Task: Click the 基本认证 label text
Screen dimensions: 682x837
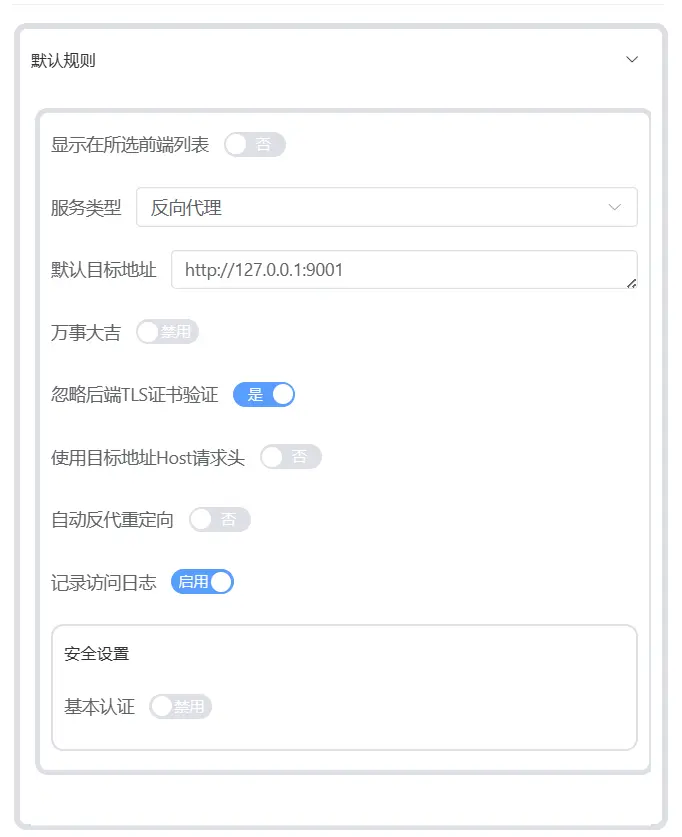Action: coord(99,707)
